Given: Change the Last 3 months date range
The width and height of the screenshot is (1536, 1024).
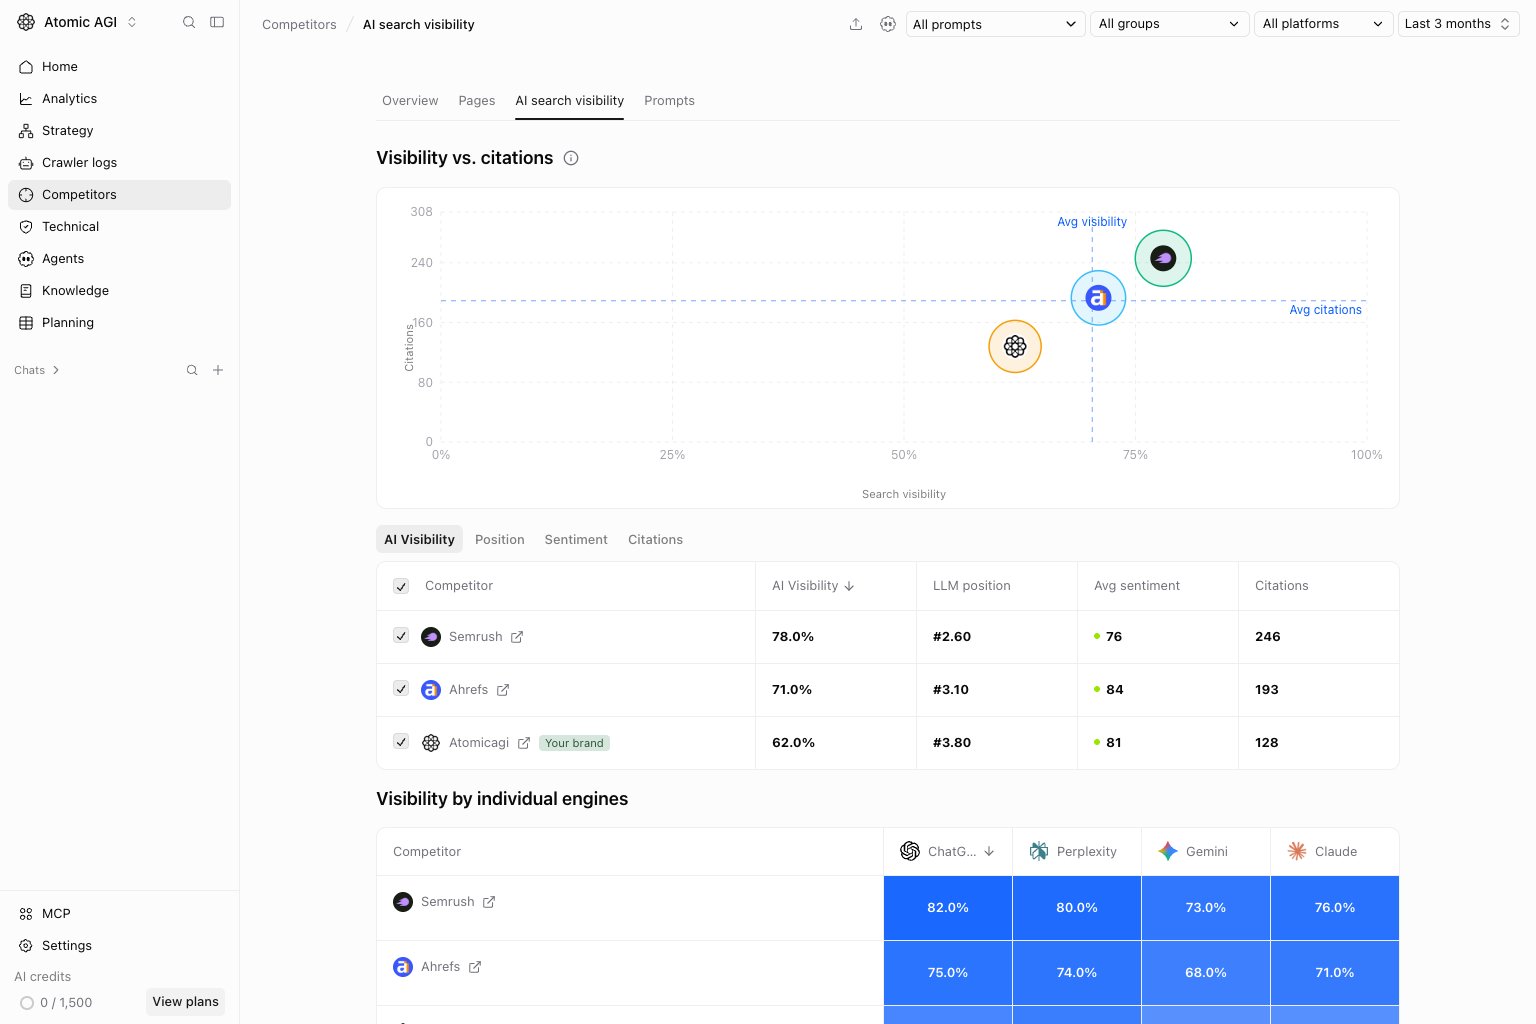Looking at the screenshot, I should [1458, 24].
